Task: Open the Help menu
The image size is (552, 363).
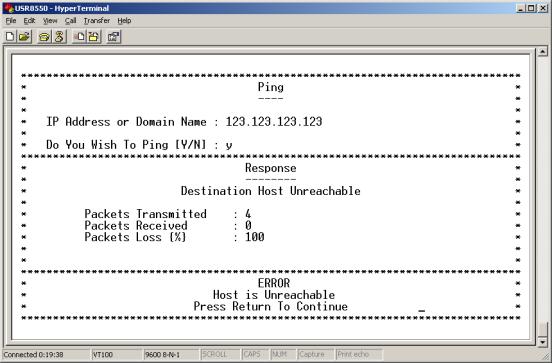Action: pos(124,21)
